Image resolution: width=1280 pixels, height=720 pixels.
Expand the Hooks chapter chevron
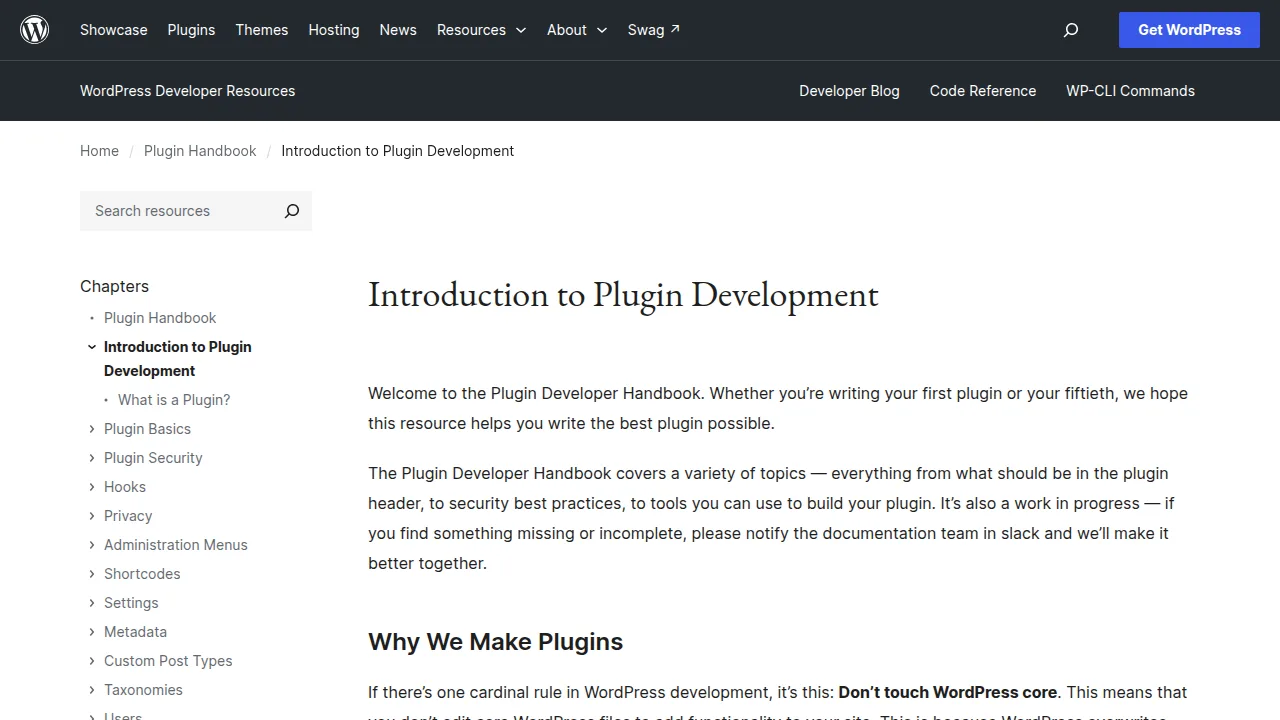click(x=92, y=487)
